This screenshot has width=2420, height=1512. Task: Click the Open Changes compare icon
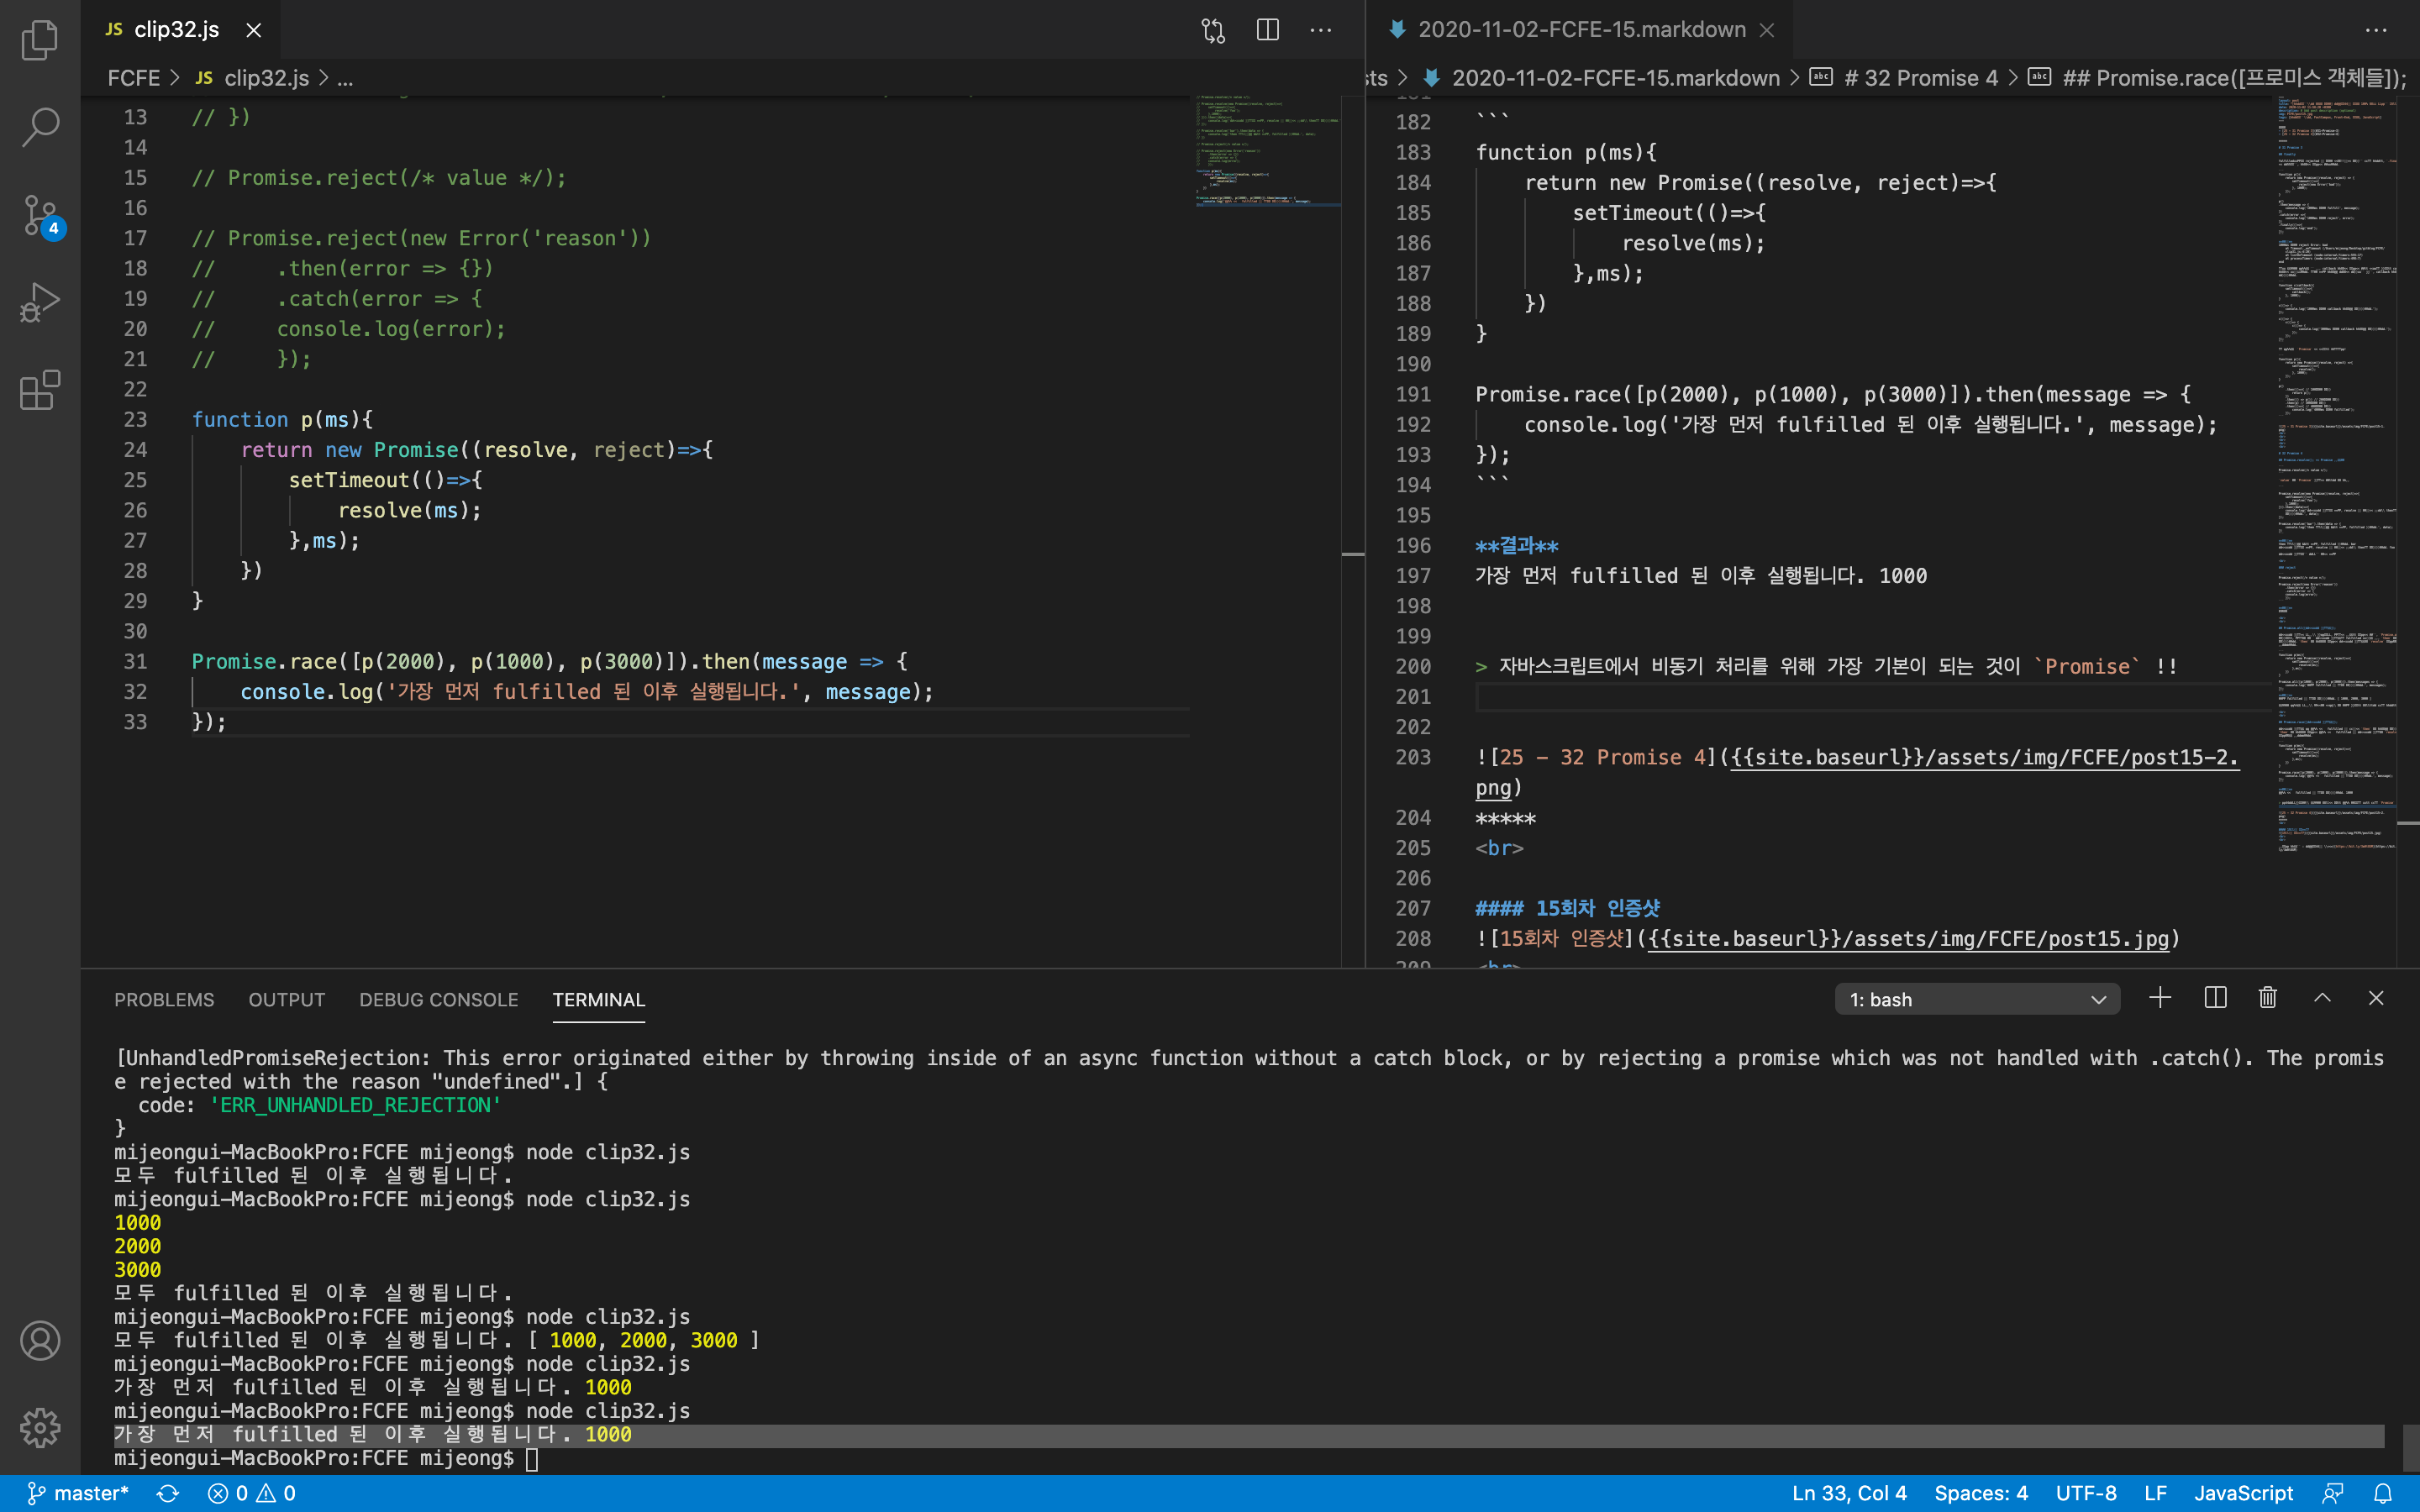pyautogui.click(x=1213, y=30)
